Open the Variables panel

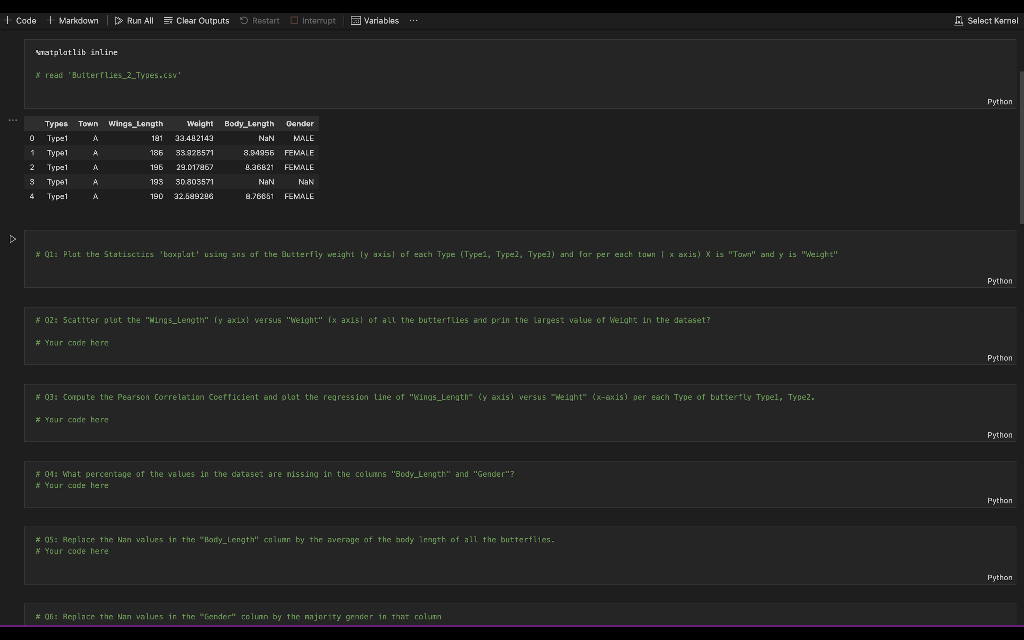point(374,20)
